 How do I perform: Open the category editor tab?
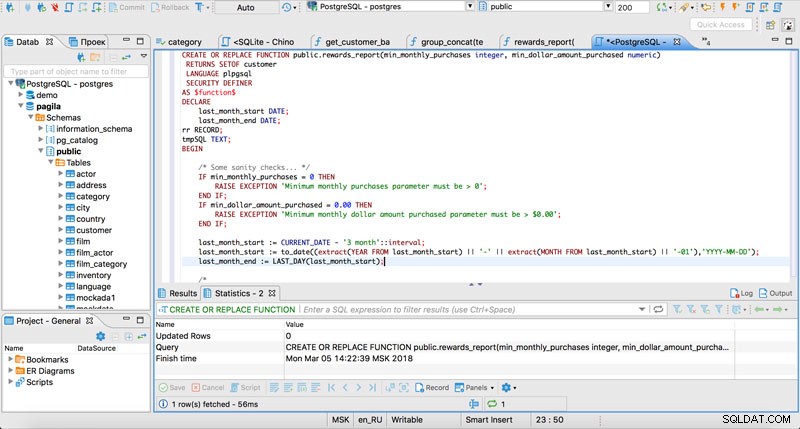click(179, 42)
